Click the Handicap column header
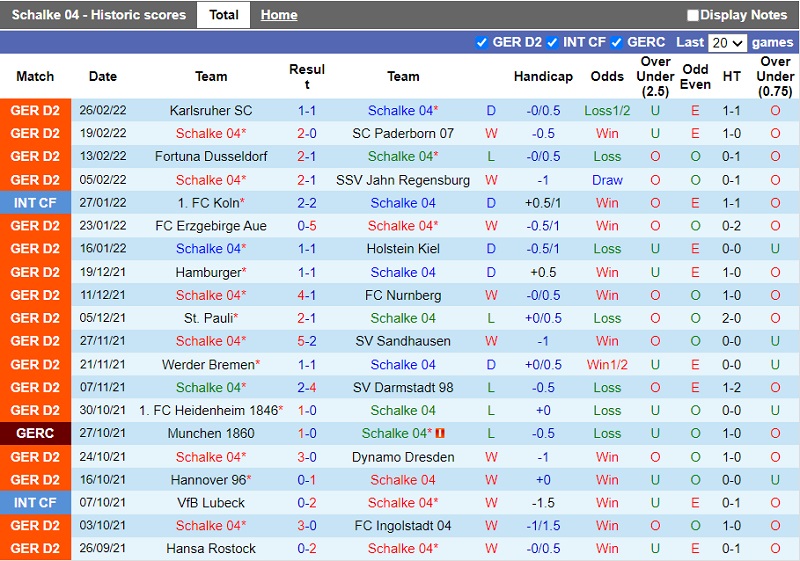Viewport: 800px width, 561px height. [x=543, y=76]
